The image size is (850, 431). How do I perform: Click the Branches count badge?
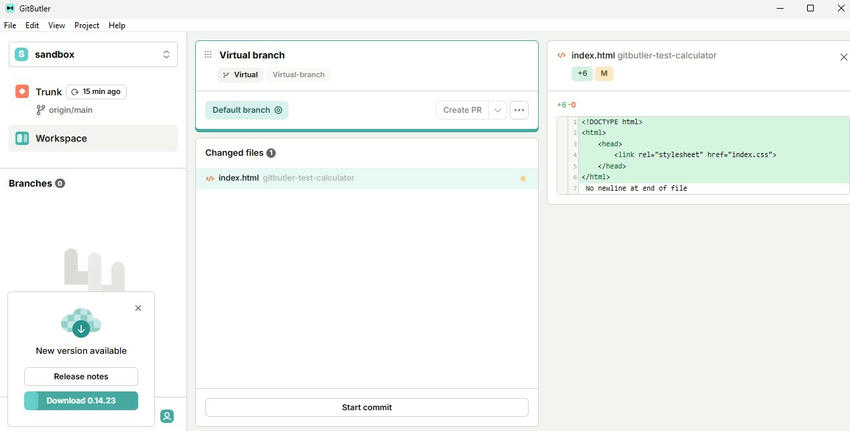click(60, 183)
